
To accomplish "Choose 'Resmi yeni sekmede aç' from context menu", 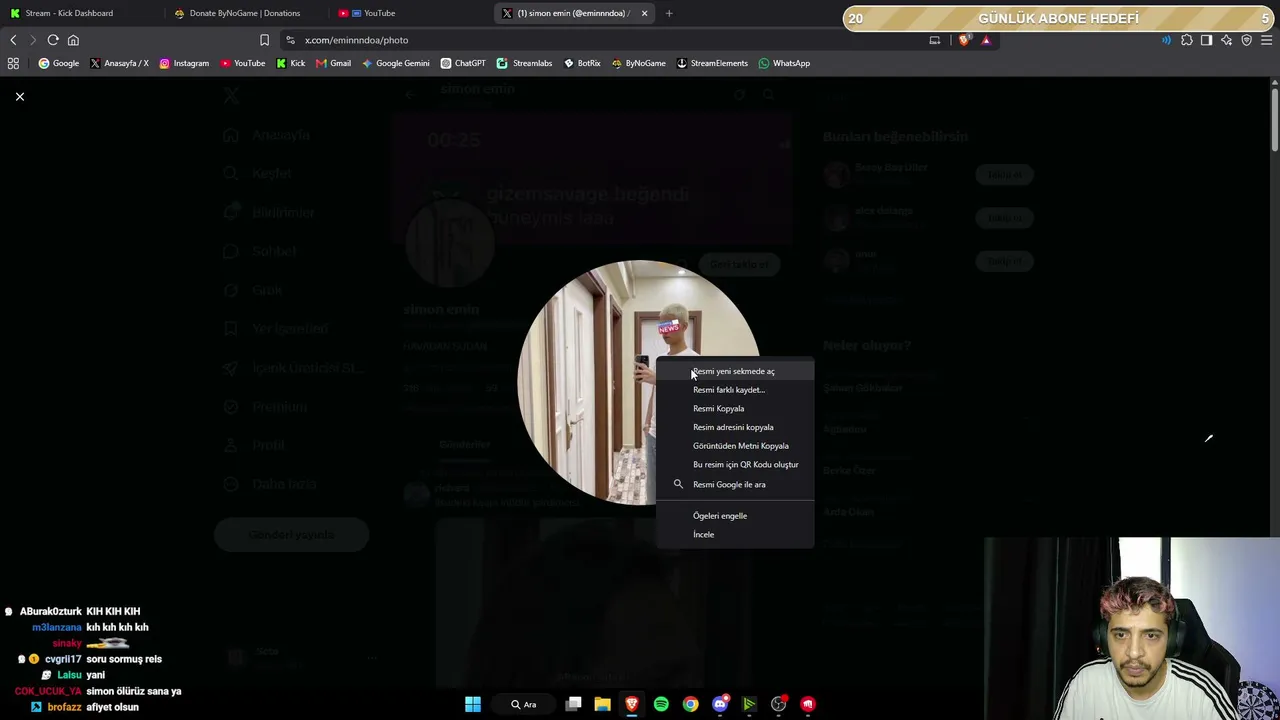I will pos(735,371).
